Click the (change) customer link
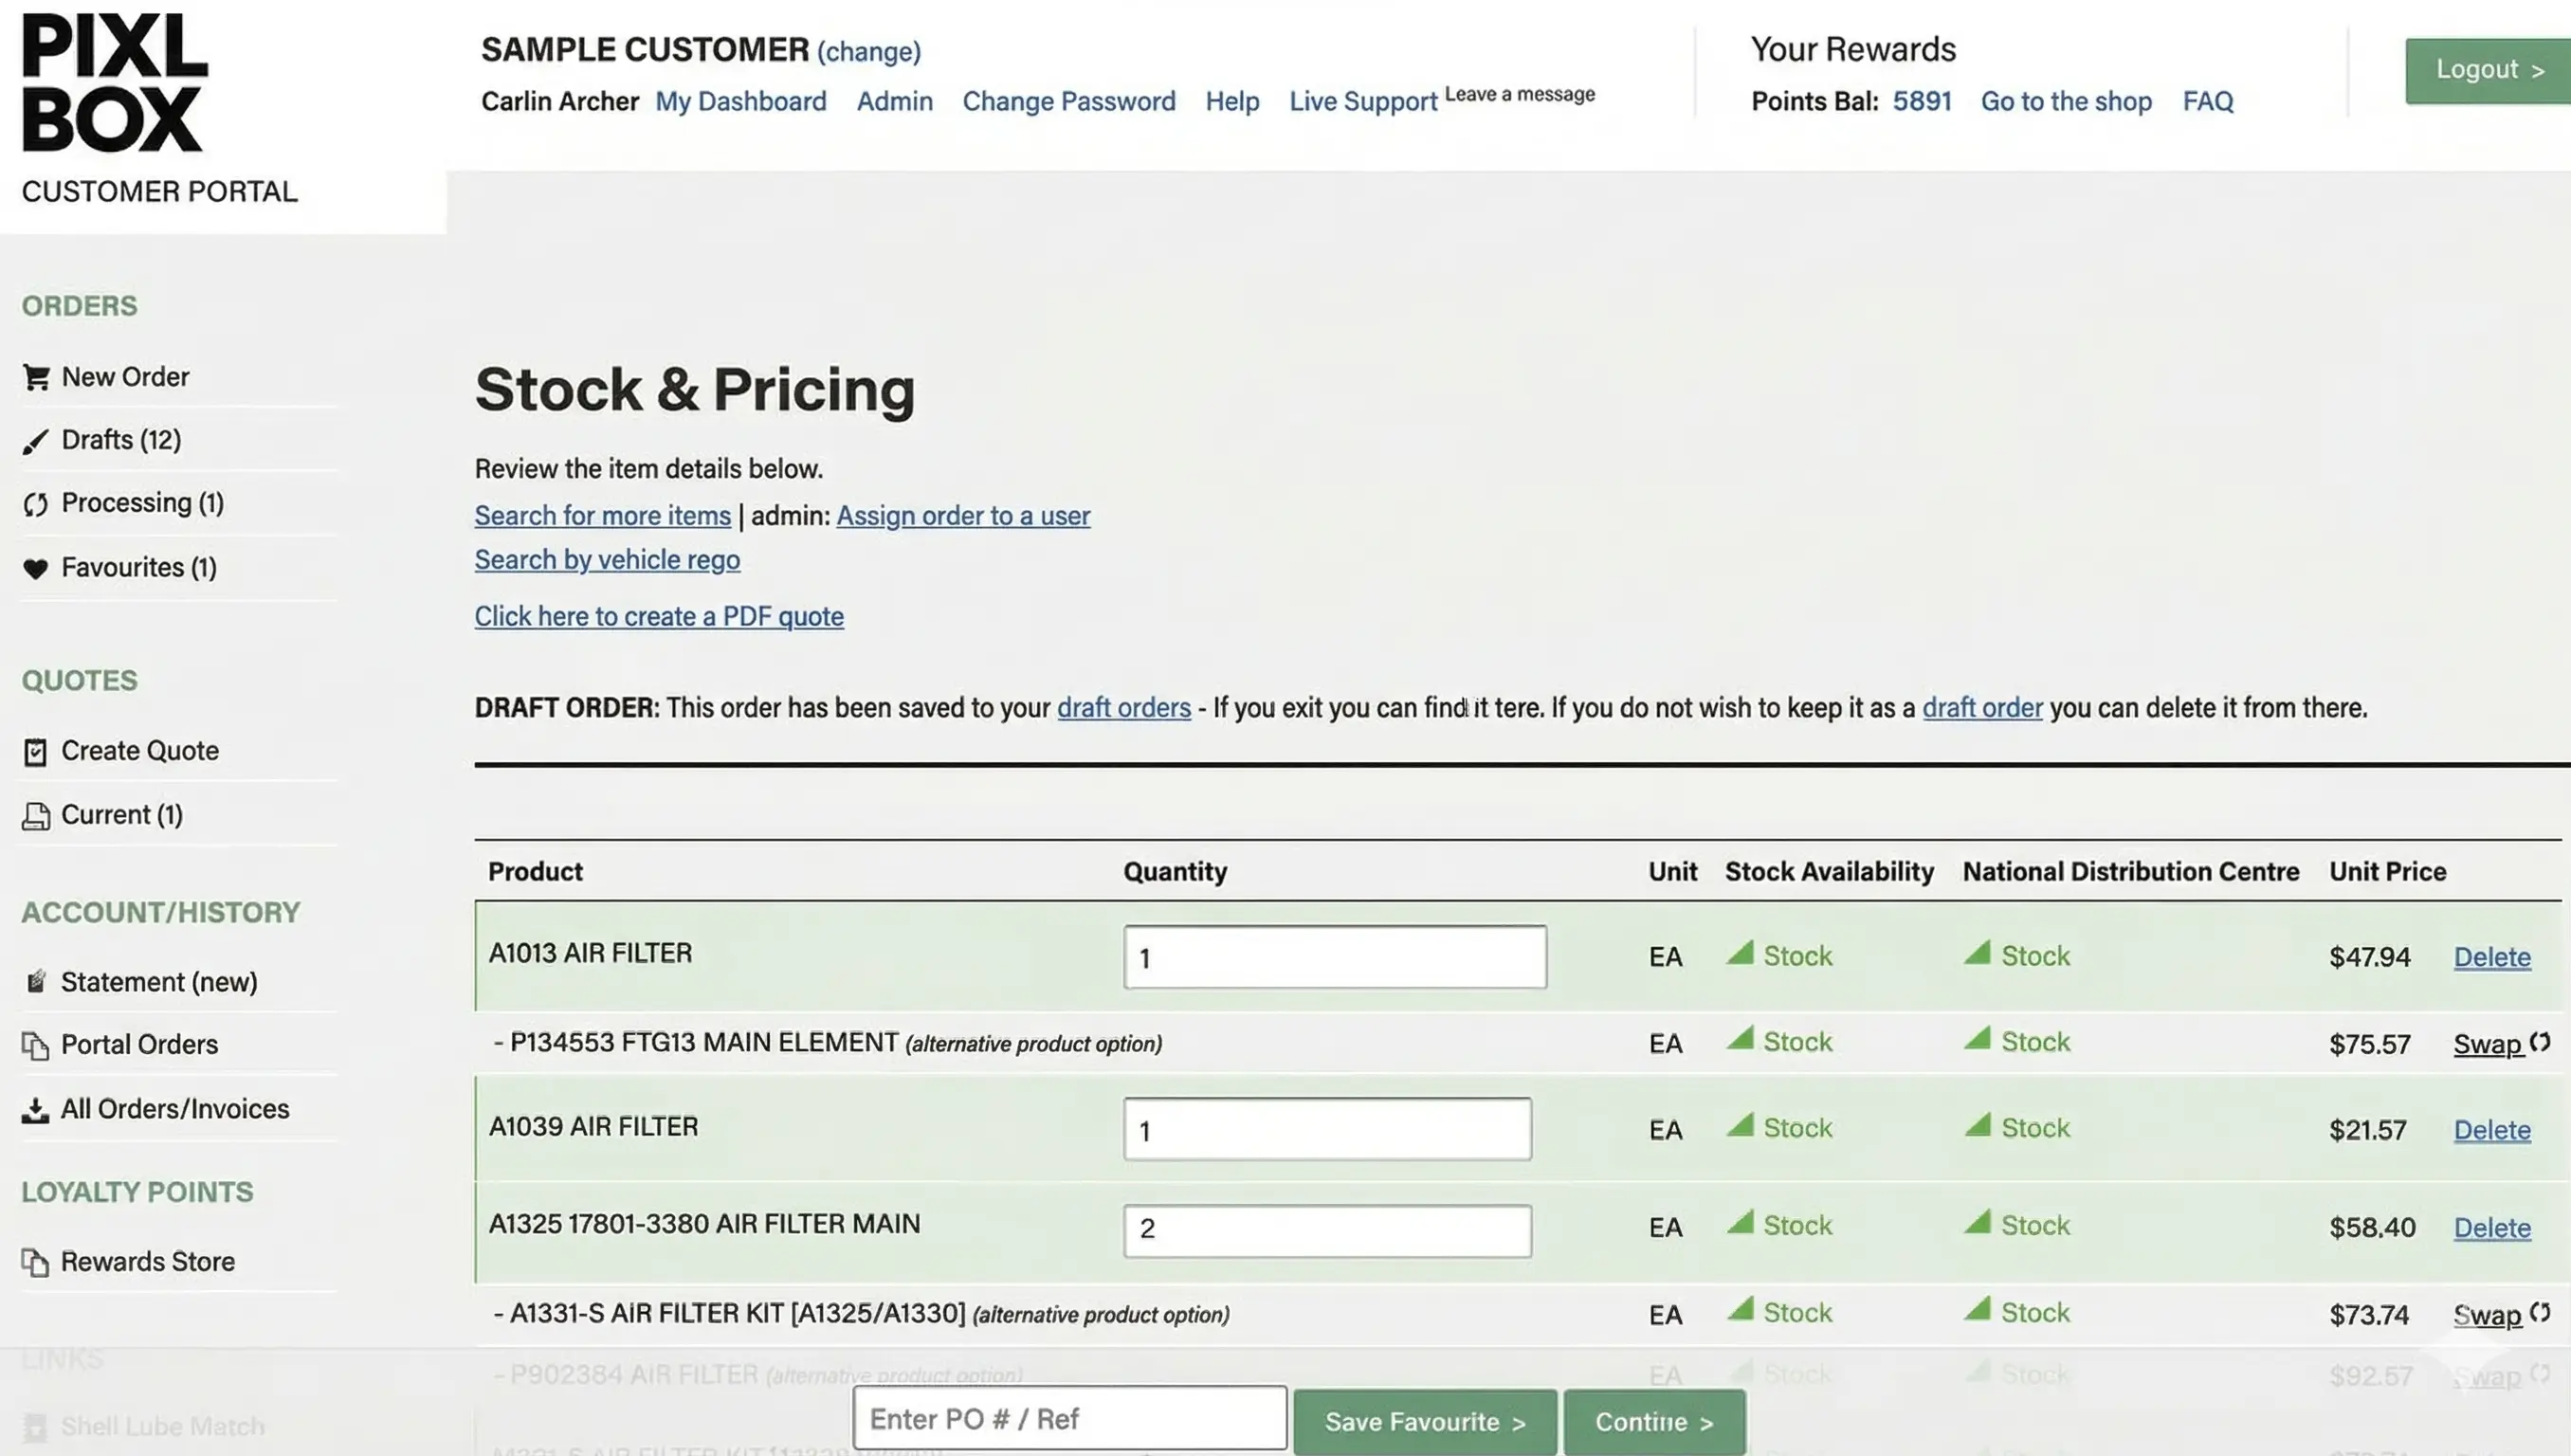 click(x=868, y=51)
